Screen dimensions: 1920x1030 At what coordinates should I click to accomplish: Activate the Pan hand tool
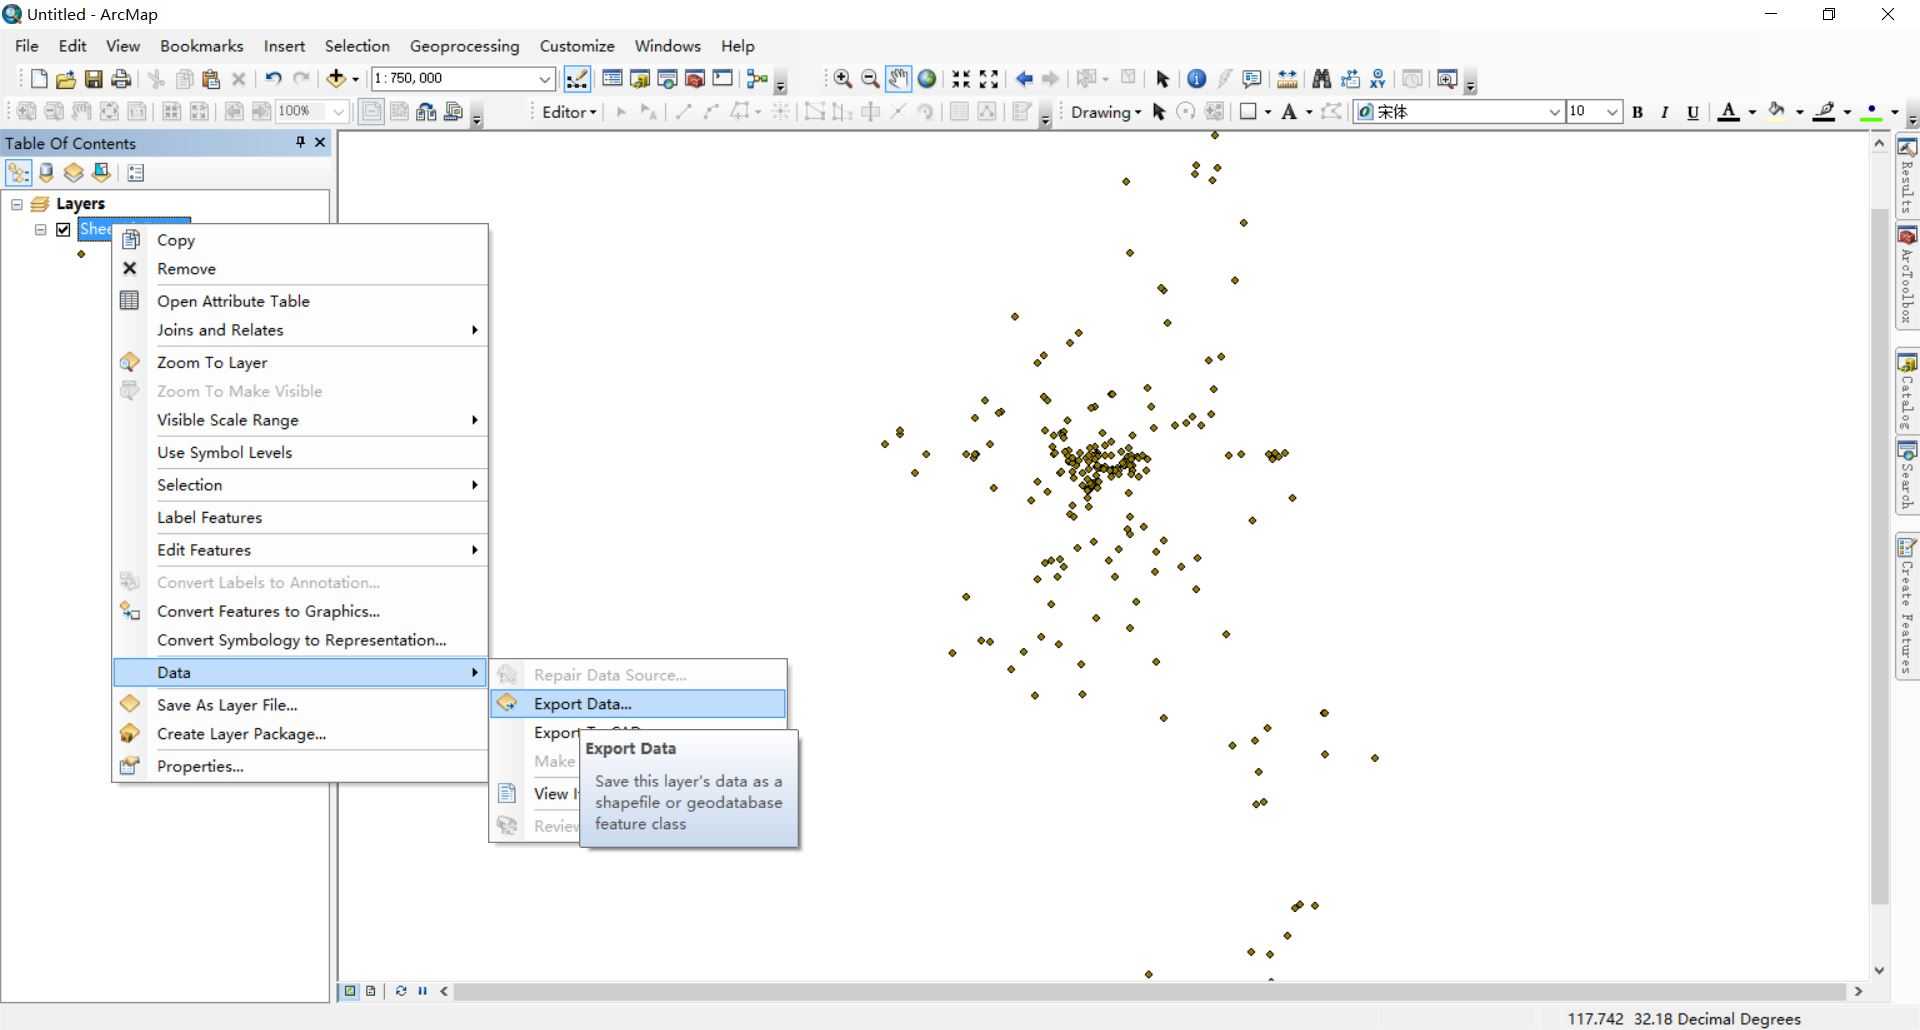point(898,79)
